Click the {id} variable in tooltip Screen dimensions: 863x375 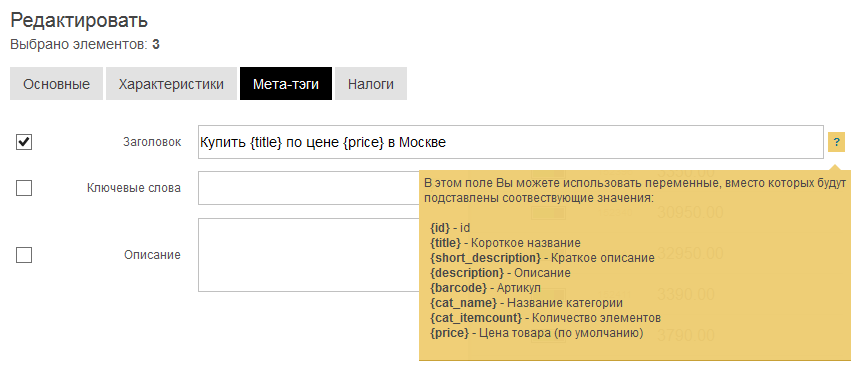tap(440, 228)
